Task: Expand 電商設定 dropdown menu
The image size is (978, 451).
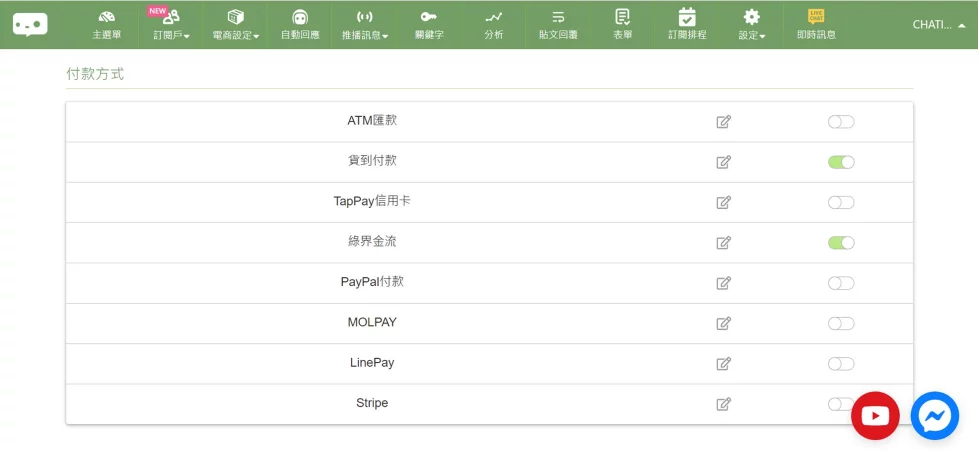Action: click(236, 25)
